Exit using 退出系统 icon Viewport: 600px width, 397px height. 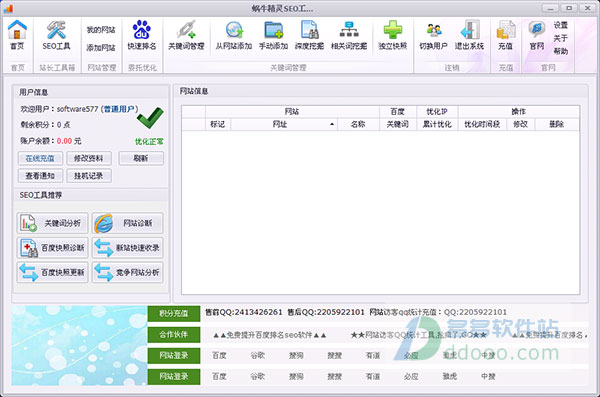pos(470,35)
